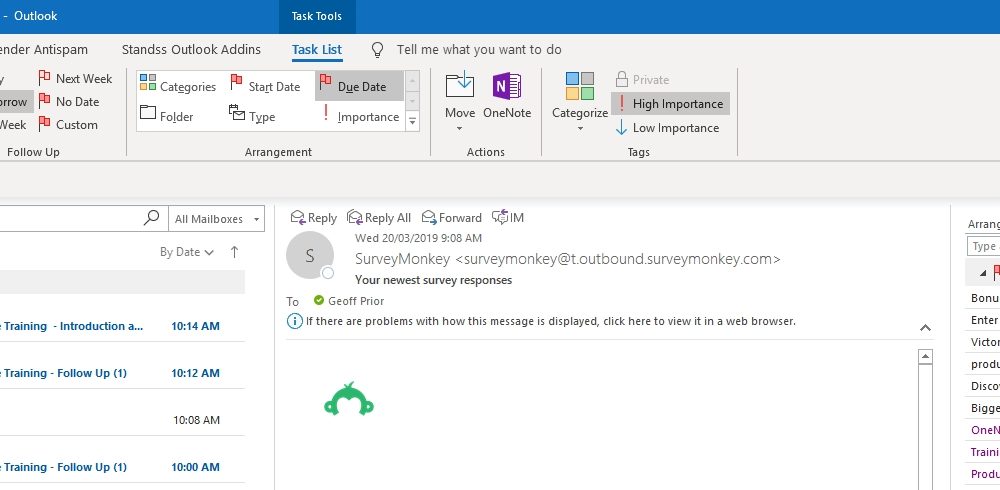The width and height of the screenshot is (1000, 490).
Task: Open the Move dropdown
Action: coord(460,102)
